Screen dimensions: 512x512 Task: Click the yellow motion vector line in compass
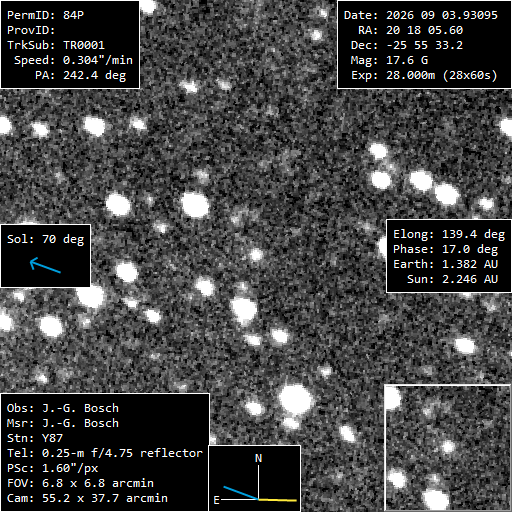[277, 500]
